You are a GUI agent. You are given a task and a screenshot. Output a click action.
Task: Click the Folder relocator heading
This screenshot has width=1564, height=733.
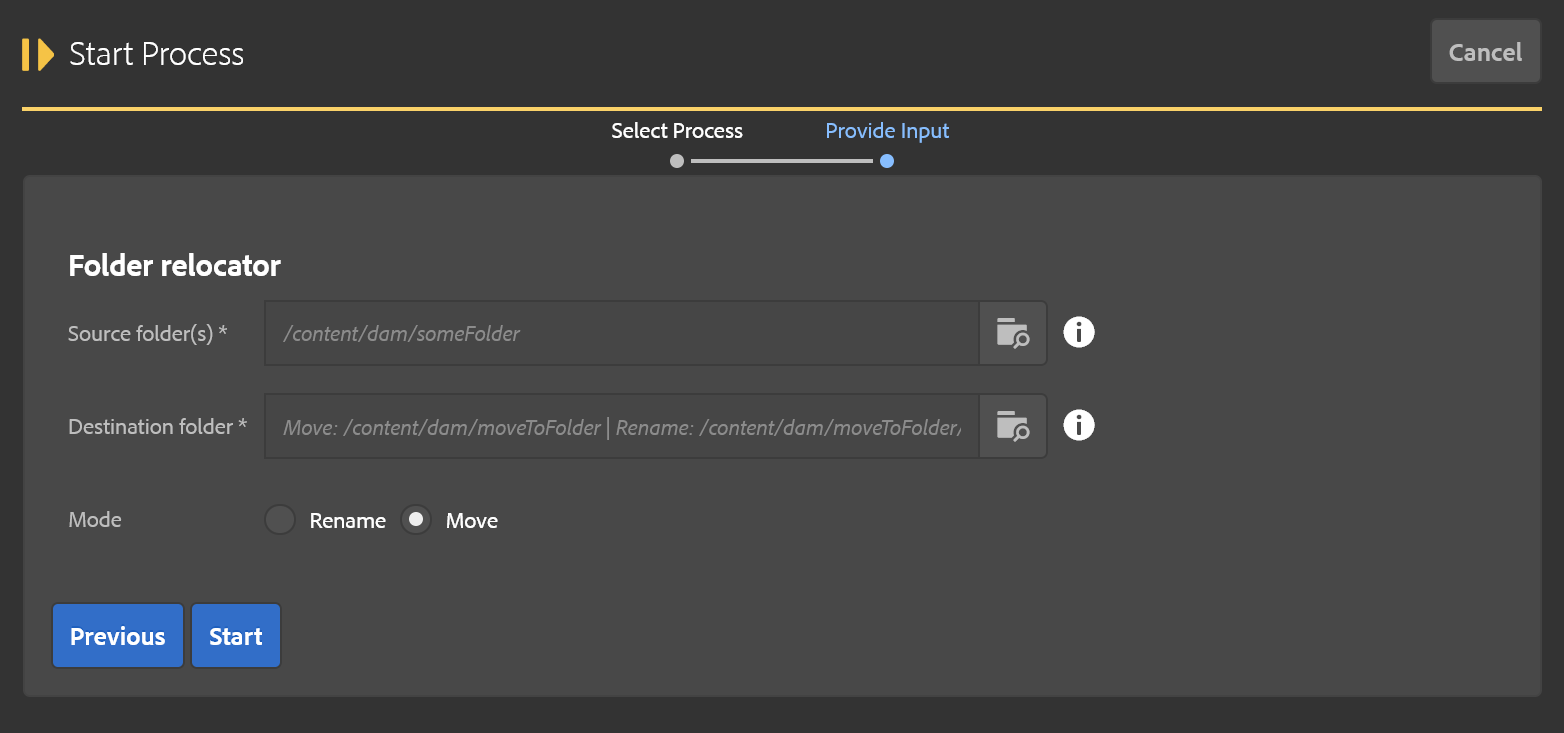click(174, 266)
